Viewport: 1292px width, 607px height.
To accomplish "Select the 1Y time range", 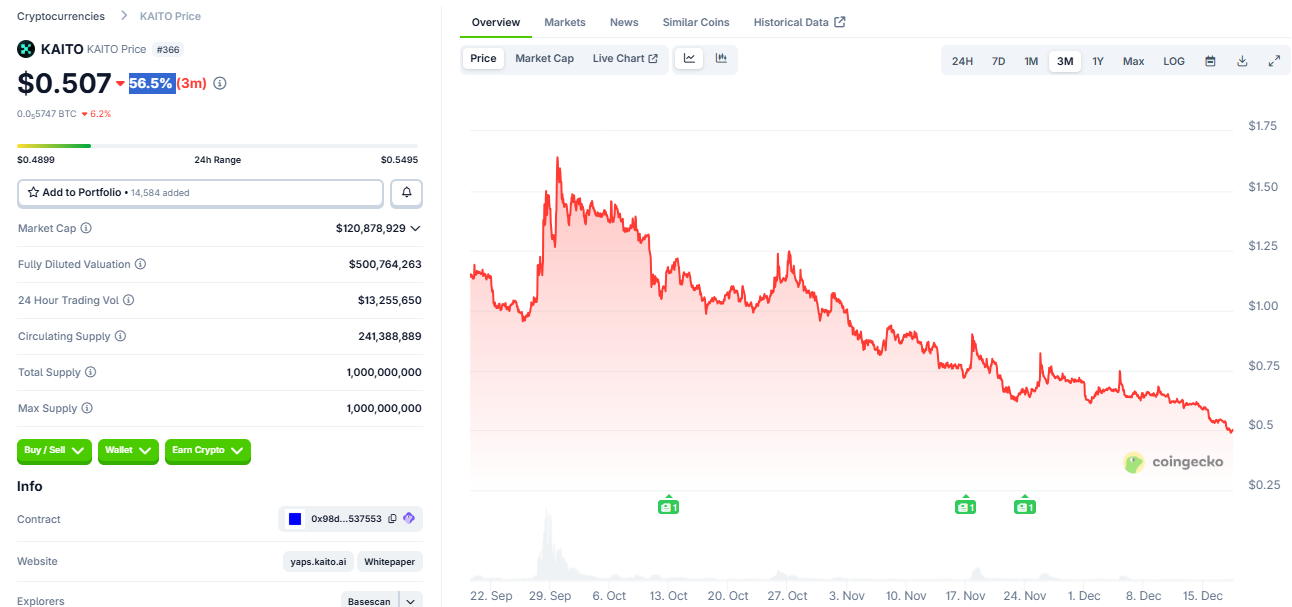I will click(x=1098, y=61).
